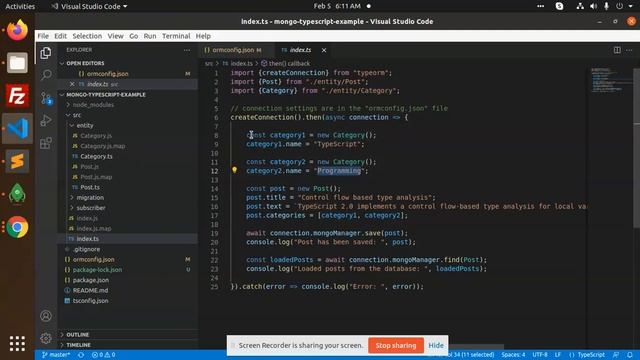Expand the node_modules folder
Screen dimensions: 640x360
click(x=93, y=105)
